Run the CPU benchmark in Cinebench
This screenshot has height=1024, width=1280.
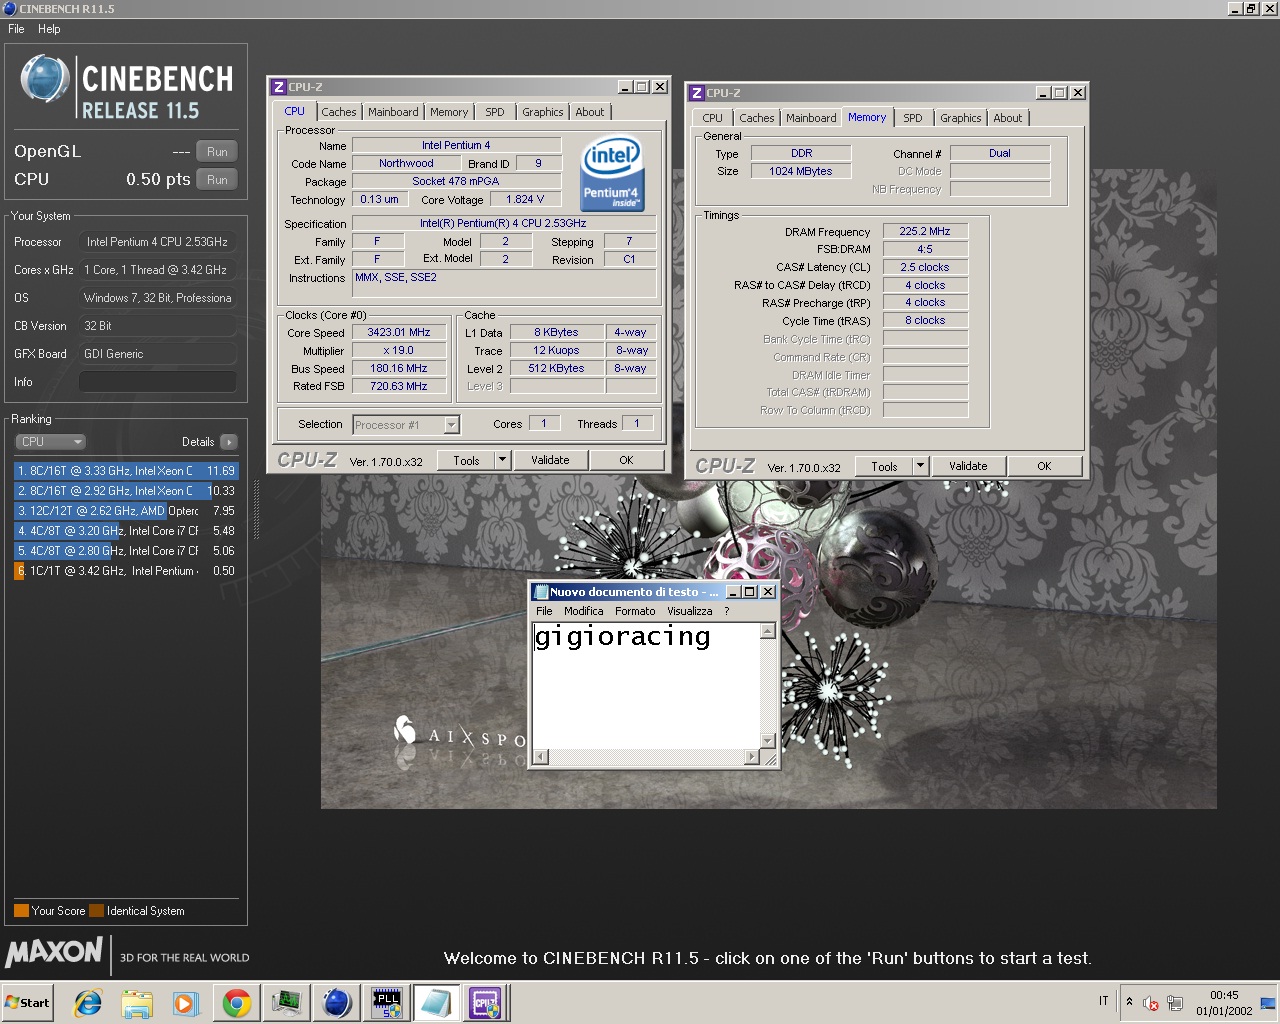click(217, 180)
